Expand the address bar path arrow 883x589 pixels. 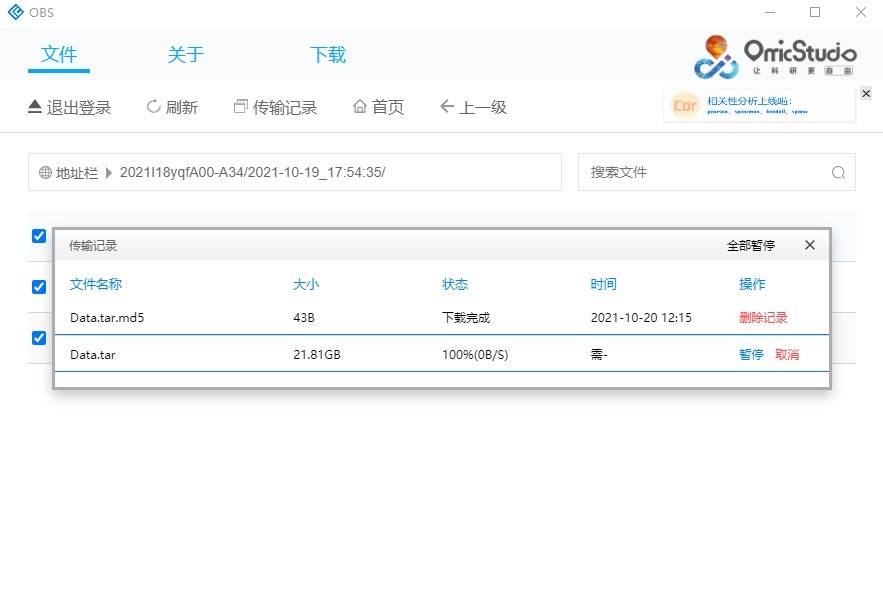(109, 173)
